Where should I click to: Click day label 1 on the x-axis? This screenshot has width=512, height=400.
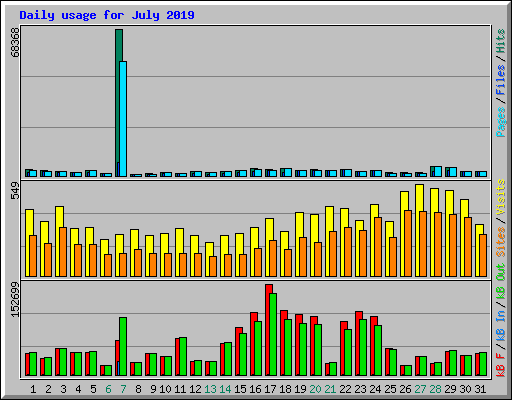[x=33, y=389]
